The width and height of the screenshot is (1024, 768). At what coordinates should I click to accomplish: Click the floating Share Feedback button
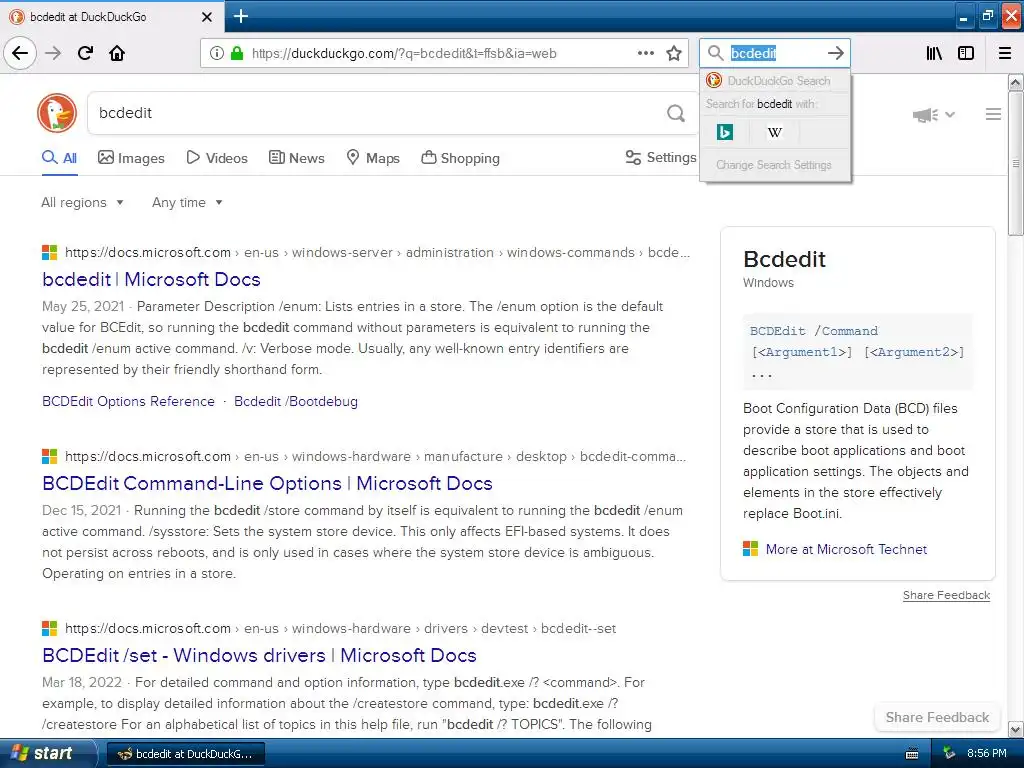[x=937, y=717]
